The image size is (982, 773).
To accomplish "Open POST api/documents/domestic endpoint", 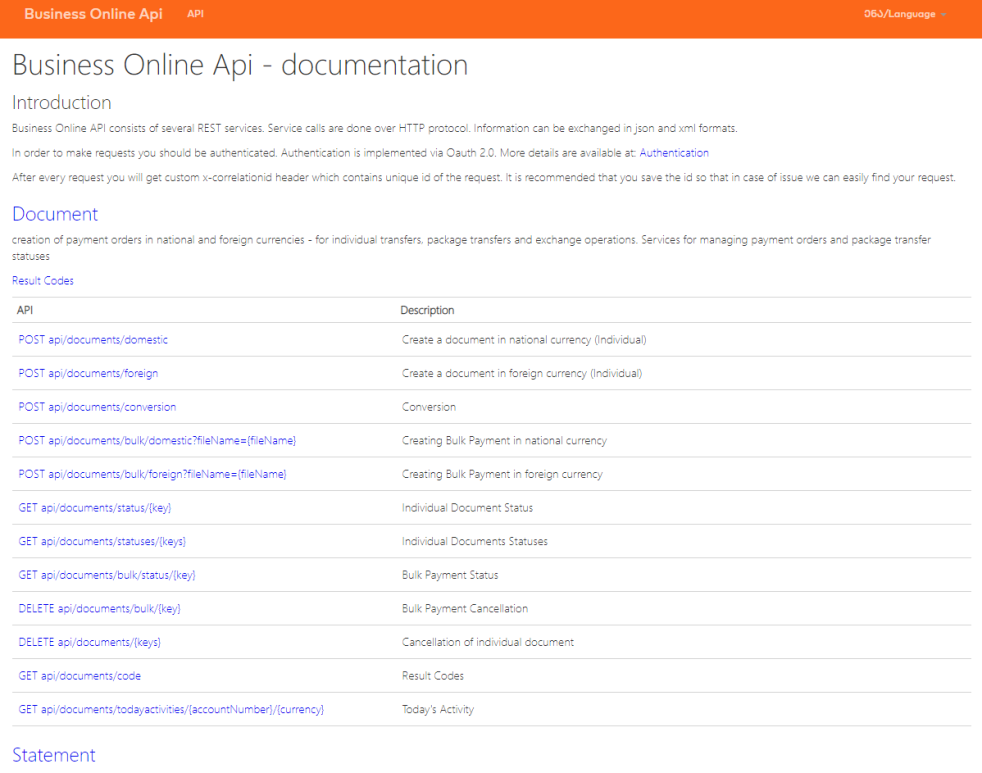I will (93, 340).
